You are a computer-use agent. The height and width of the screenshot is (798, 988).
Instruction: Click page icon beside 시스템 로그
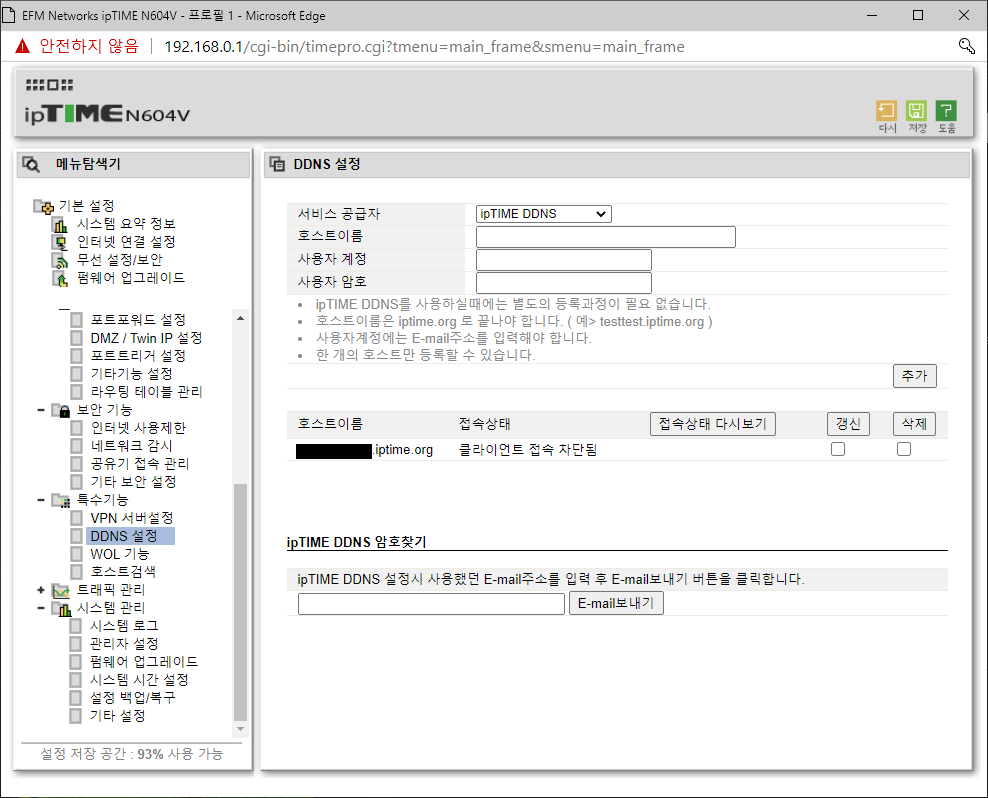[76, 626]
